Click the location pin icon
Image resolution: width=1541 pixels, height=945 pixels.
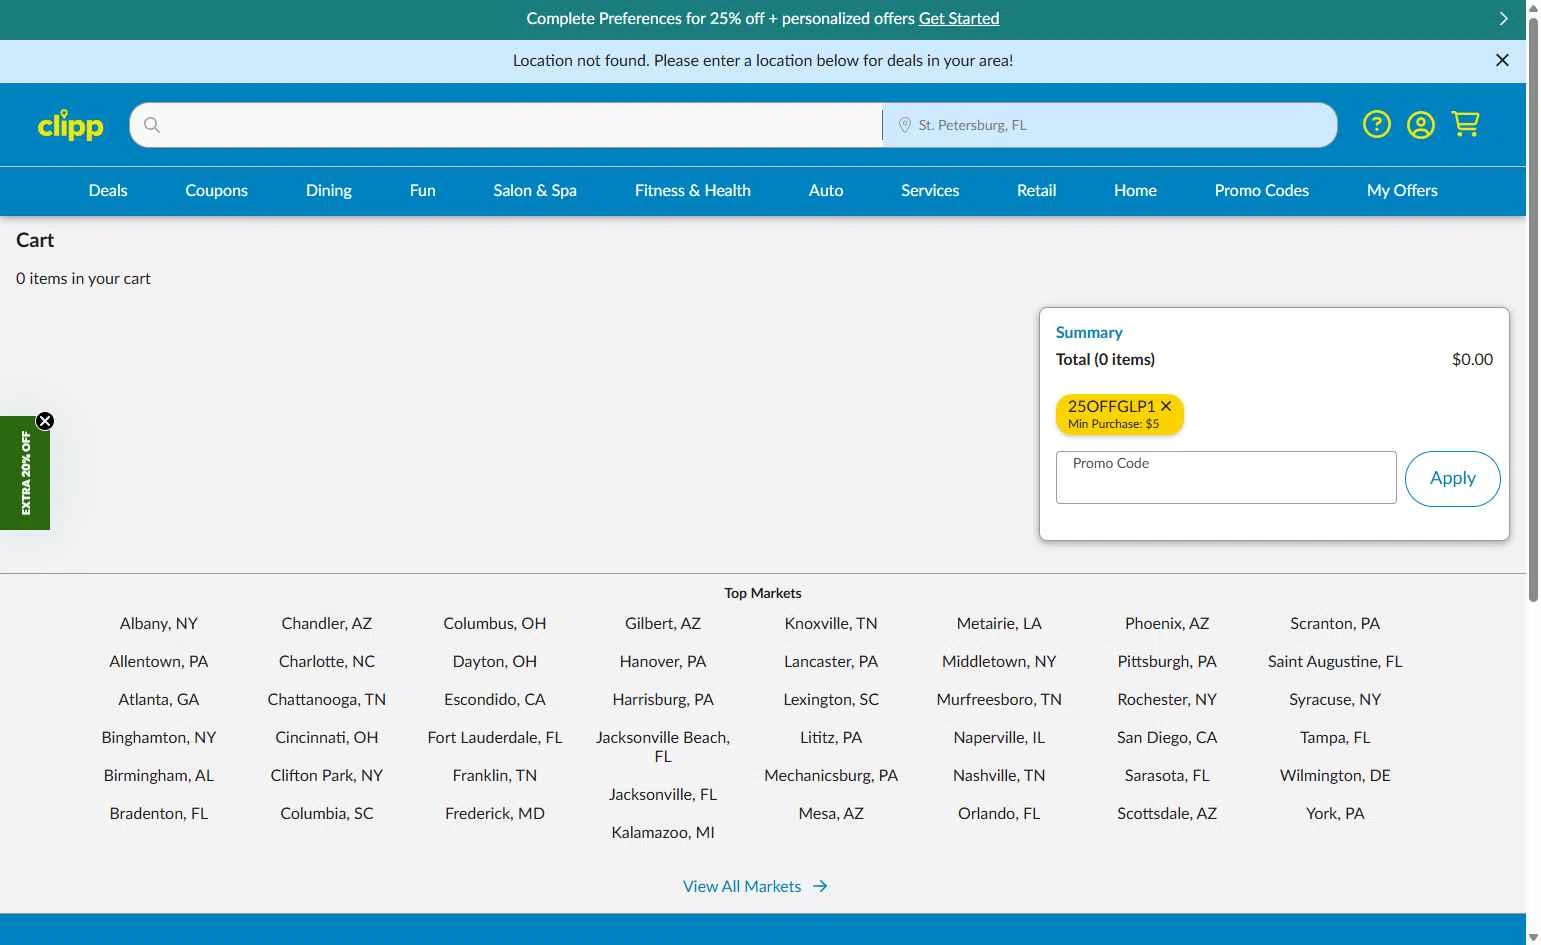coord(904,125)
